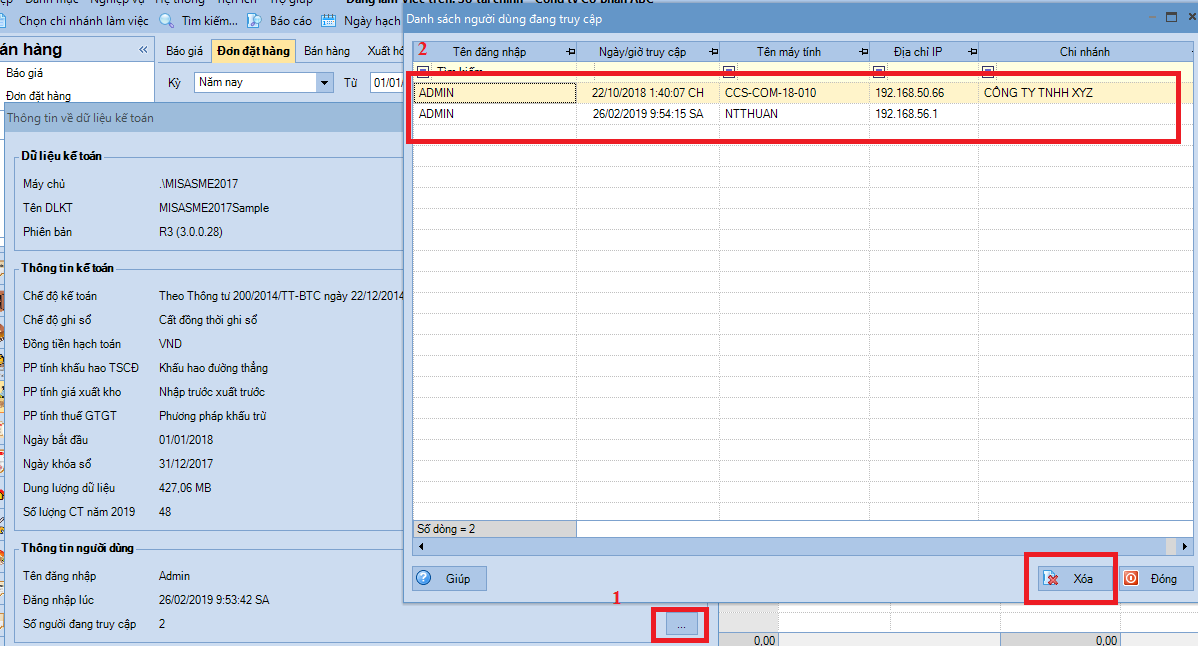Viewport: 1198px width, 646px height.
Task: Collapse the Bán hàng sidebar panel
Action: [143, 50]
